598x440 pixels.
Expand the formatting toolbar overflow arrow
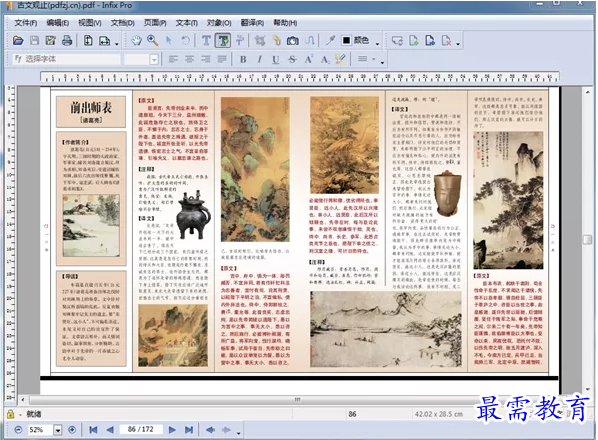(382, 63)
